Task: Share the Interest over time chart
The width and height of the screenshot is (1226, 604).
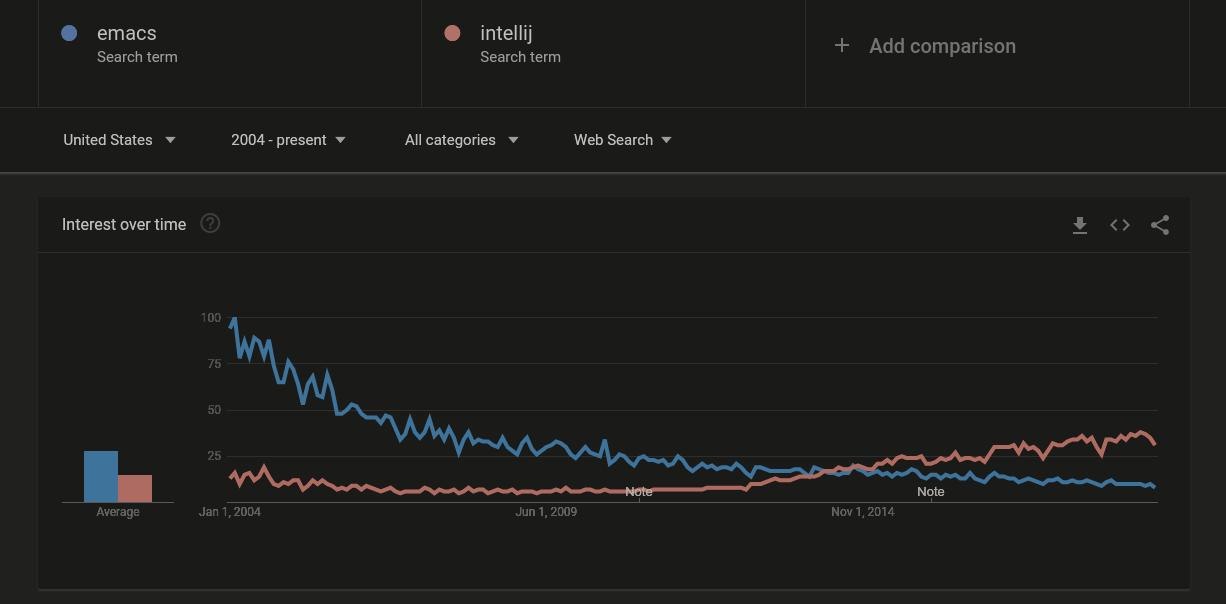Action: 1160,225
